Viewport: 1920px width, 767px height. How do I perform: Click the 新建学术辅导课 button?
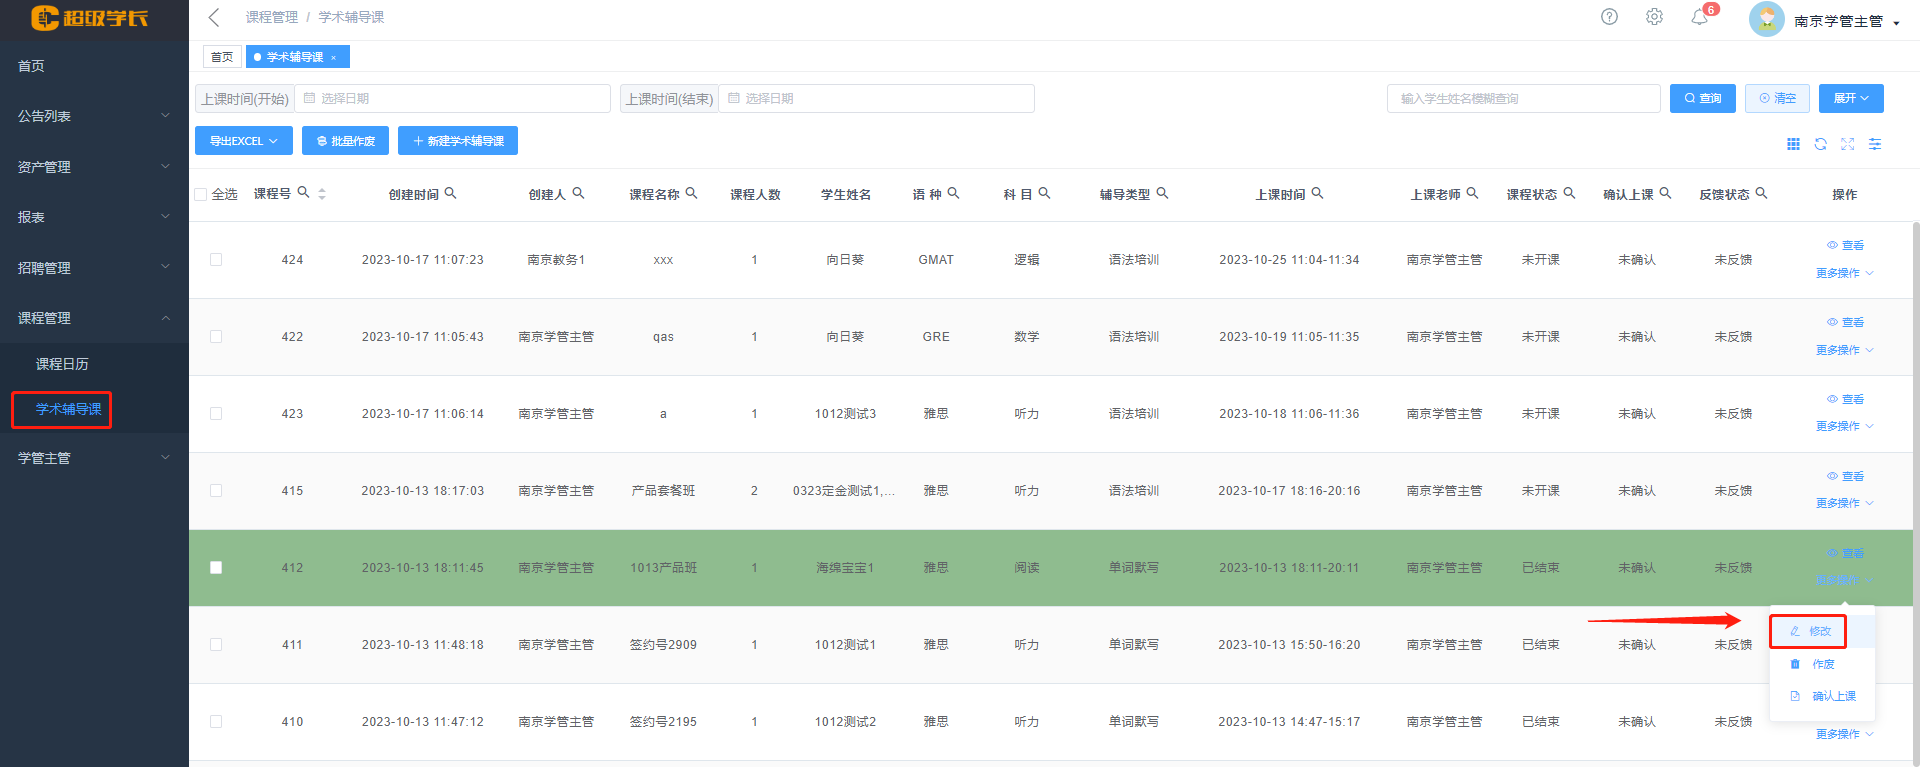click(x=458, y=141)
